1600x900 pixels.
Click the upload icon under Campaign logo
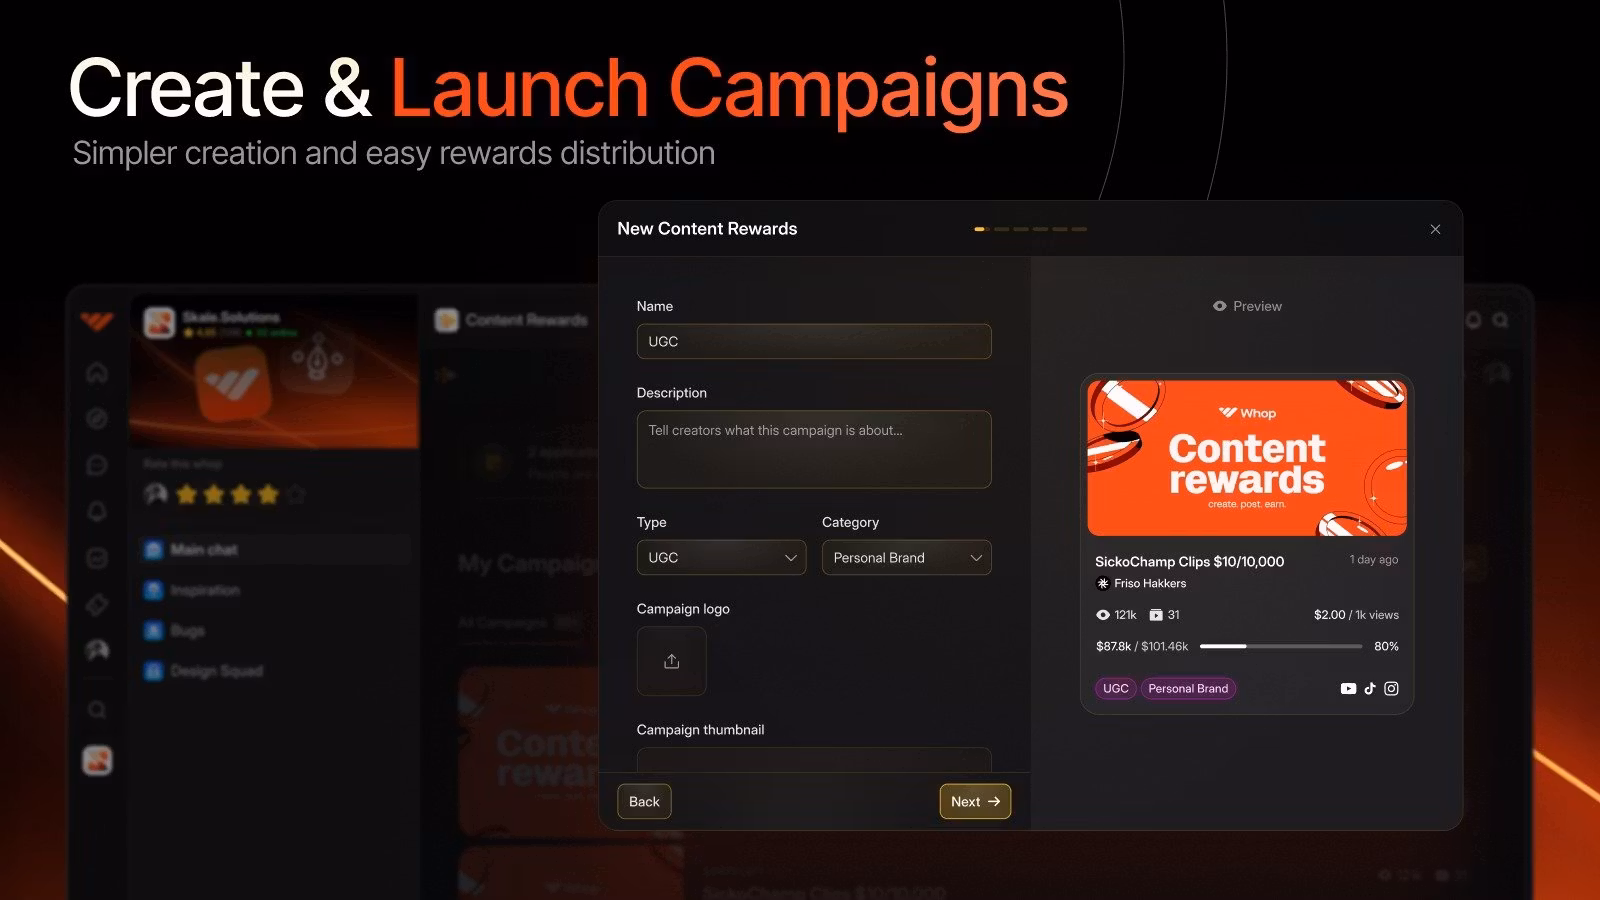tap(671, 661)
